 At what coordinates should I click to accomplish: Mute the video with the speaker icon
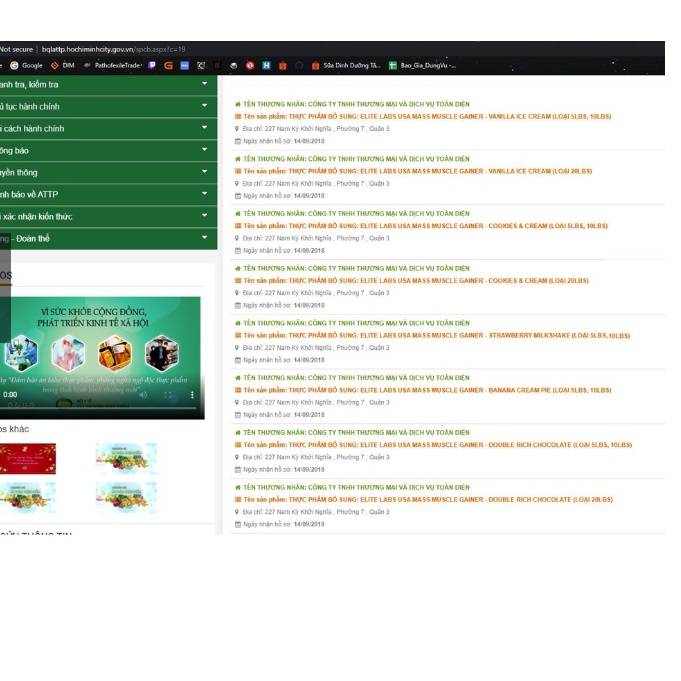pyautogui.click(x=143, y=395)
